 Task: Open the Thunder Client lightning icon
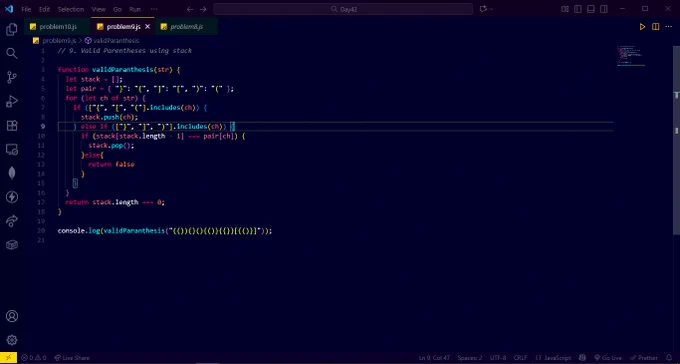[x=12, y=197]
